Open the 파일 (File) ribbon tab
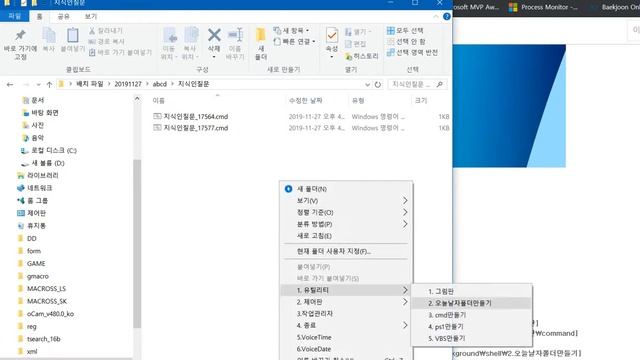Viewport: 640px width, 360px height. [x=14, y=16]
